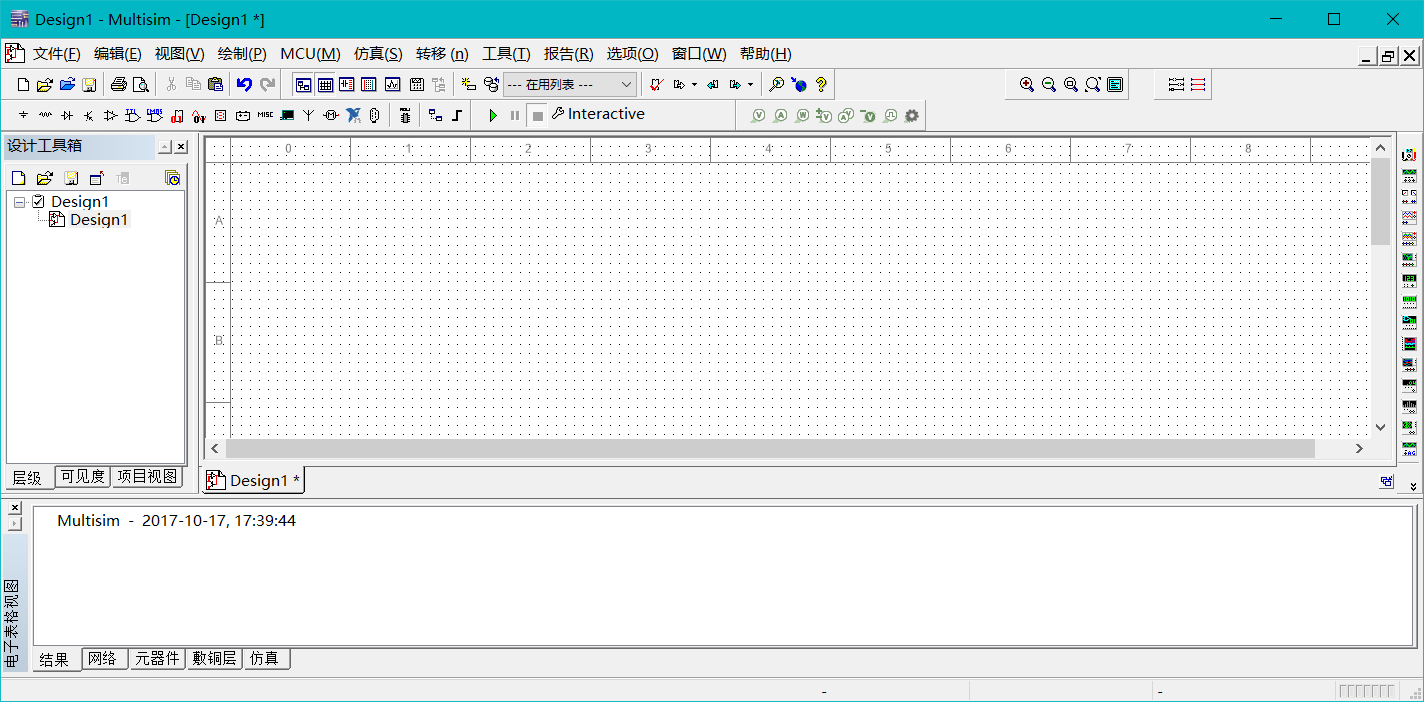Click the canvas horizontal scrollbar thumb
Screen dimensions: 1424x702
(x=770, y=449)
